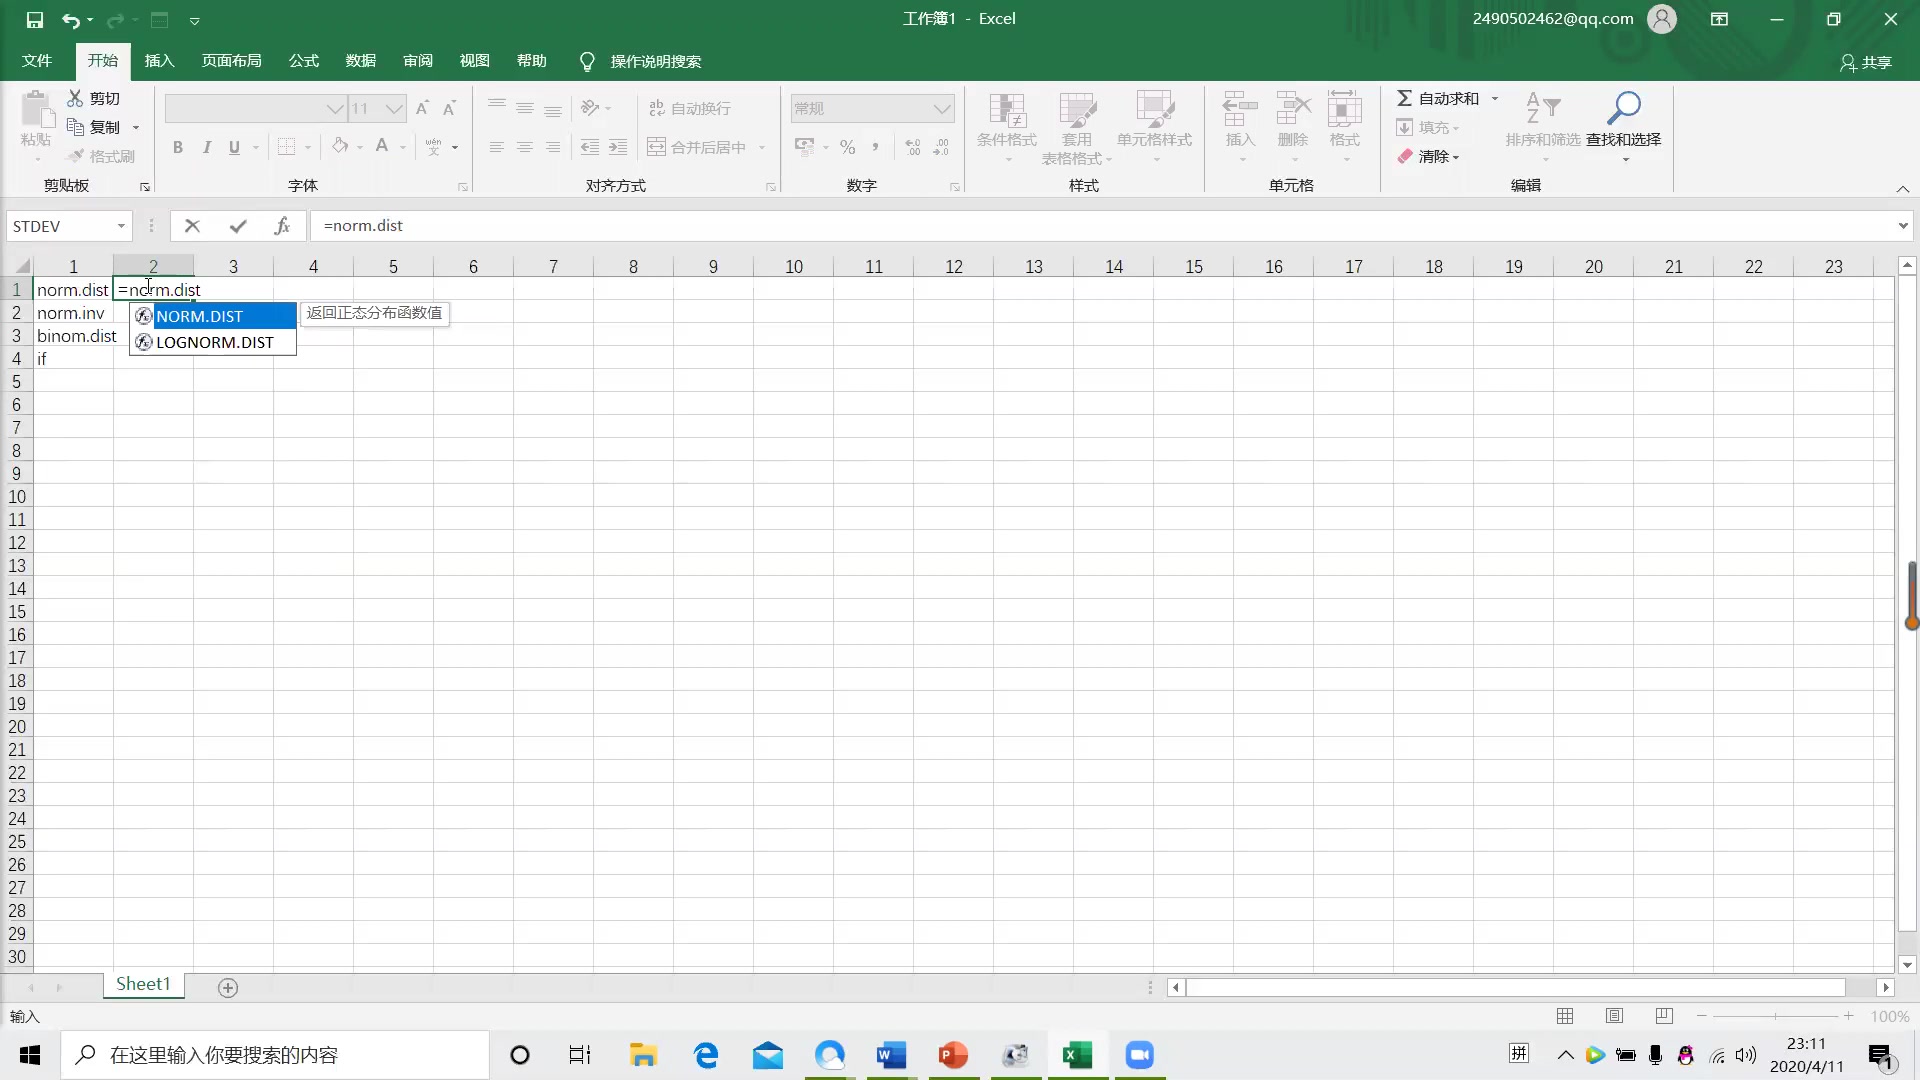Image resolution: width=1920 pixels, height=1080 pixels.
Task: Switch to Page Layout view button
Action: pos(1614,1016)
